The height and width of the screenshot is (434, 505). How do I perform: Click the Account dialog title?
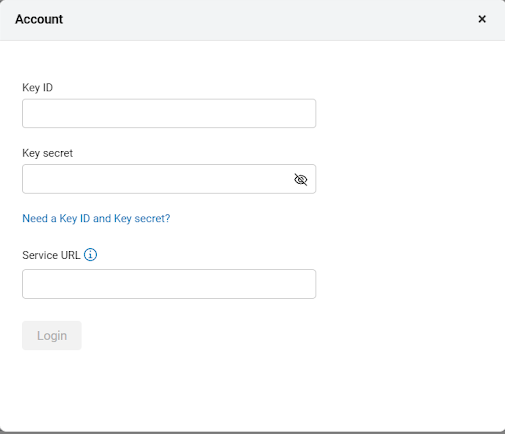tap(39, 19)
